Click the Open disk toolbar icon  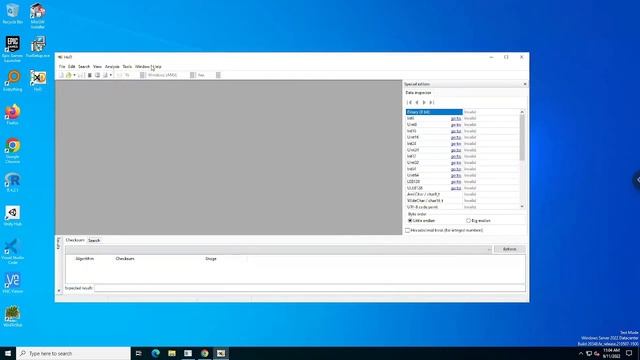[x=98, y=75]
